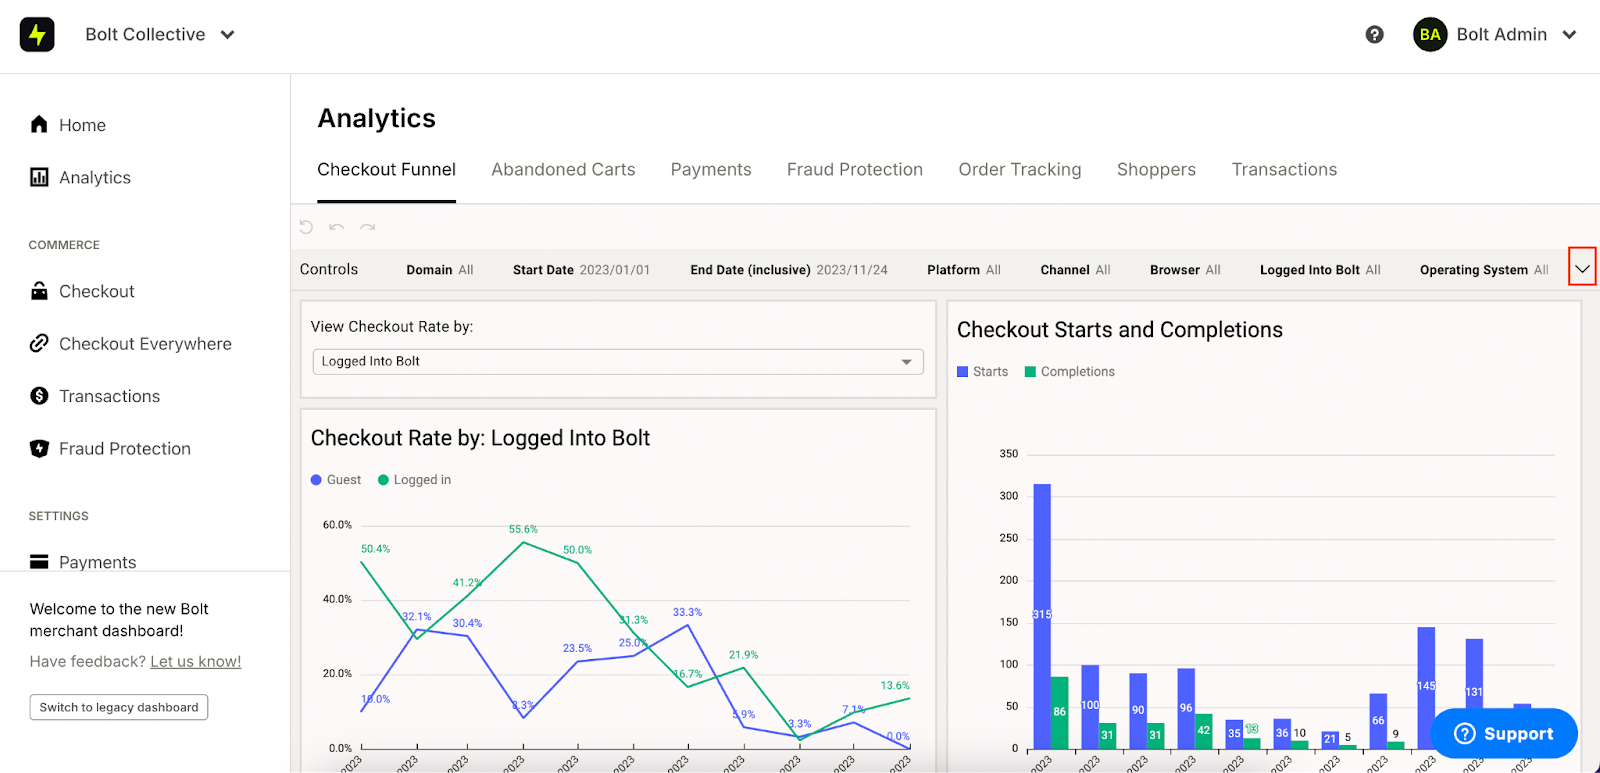Switch to the Order Tracking tab

[x=1020, y=170]
